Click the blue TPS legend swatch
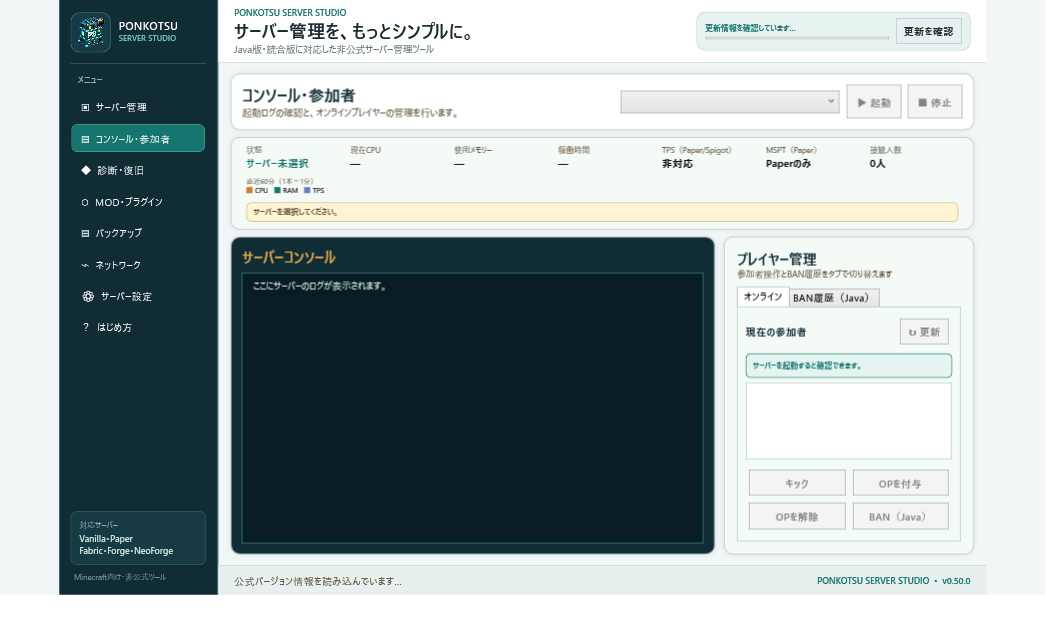 [307, 191]
